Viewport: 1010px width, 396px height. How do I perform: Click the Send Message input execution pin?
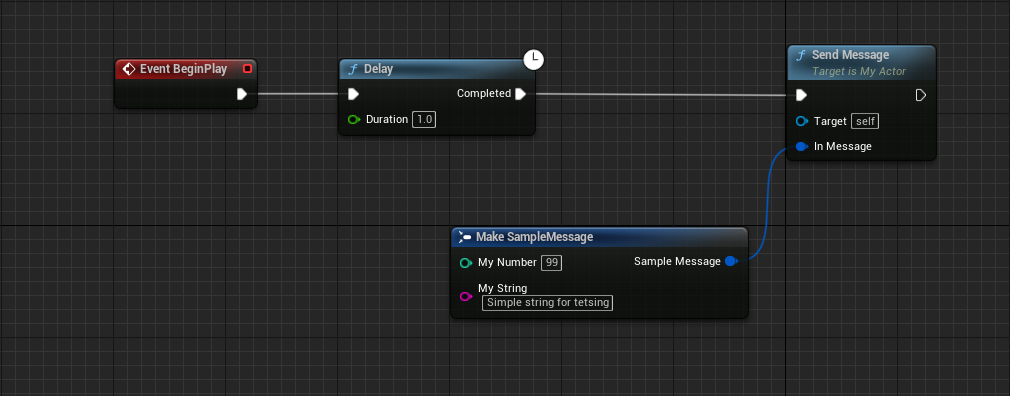[x=801, y=95]
